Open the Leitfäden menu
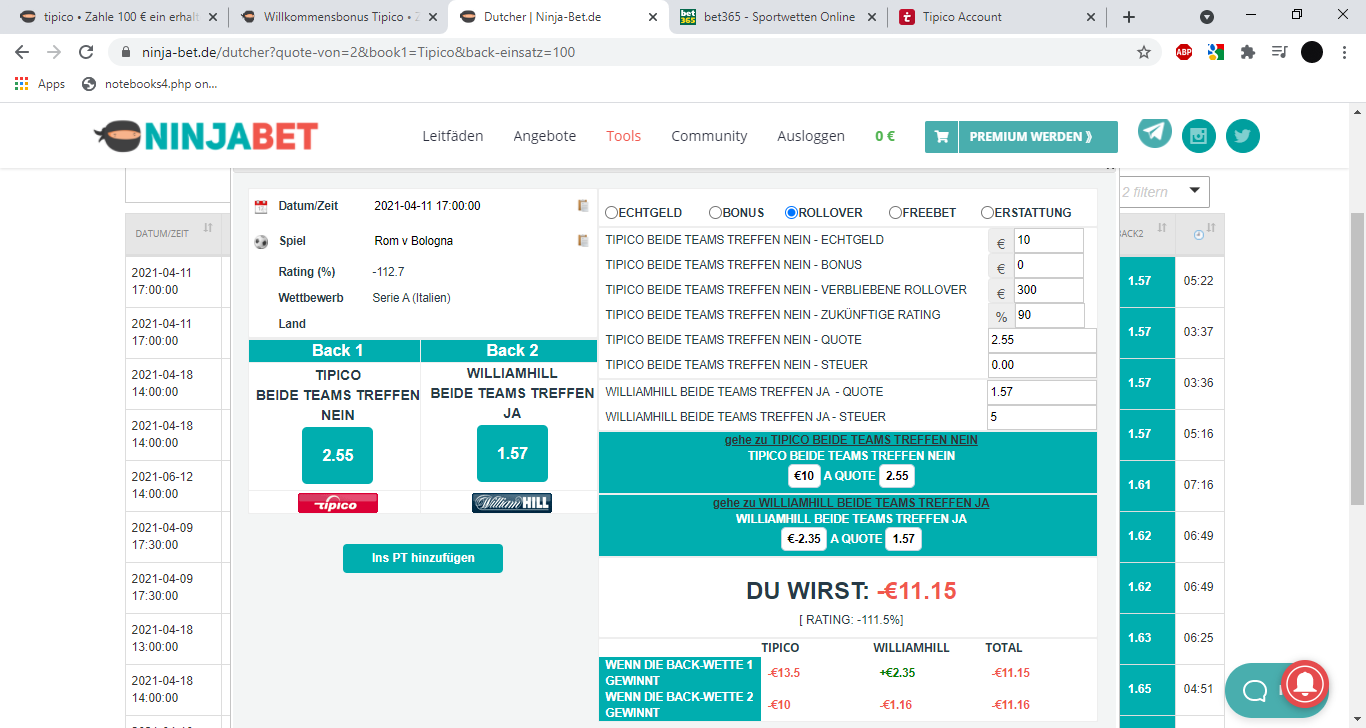The image size is (1366, 728). 452,136
